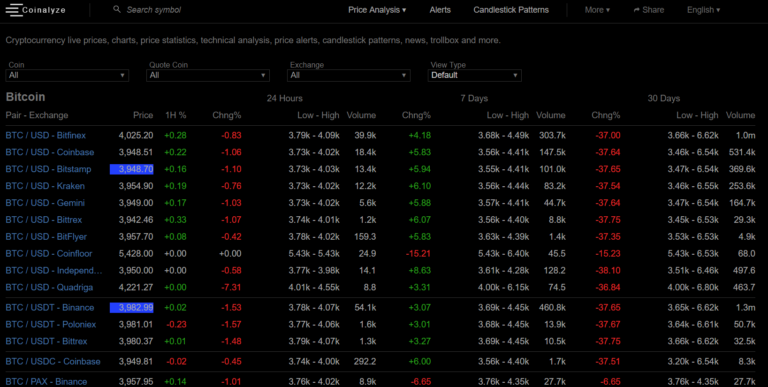
Task: Open BTC / USD - Bitfinex pair
Action: tap(46, 135)
